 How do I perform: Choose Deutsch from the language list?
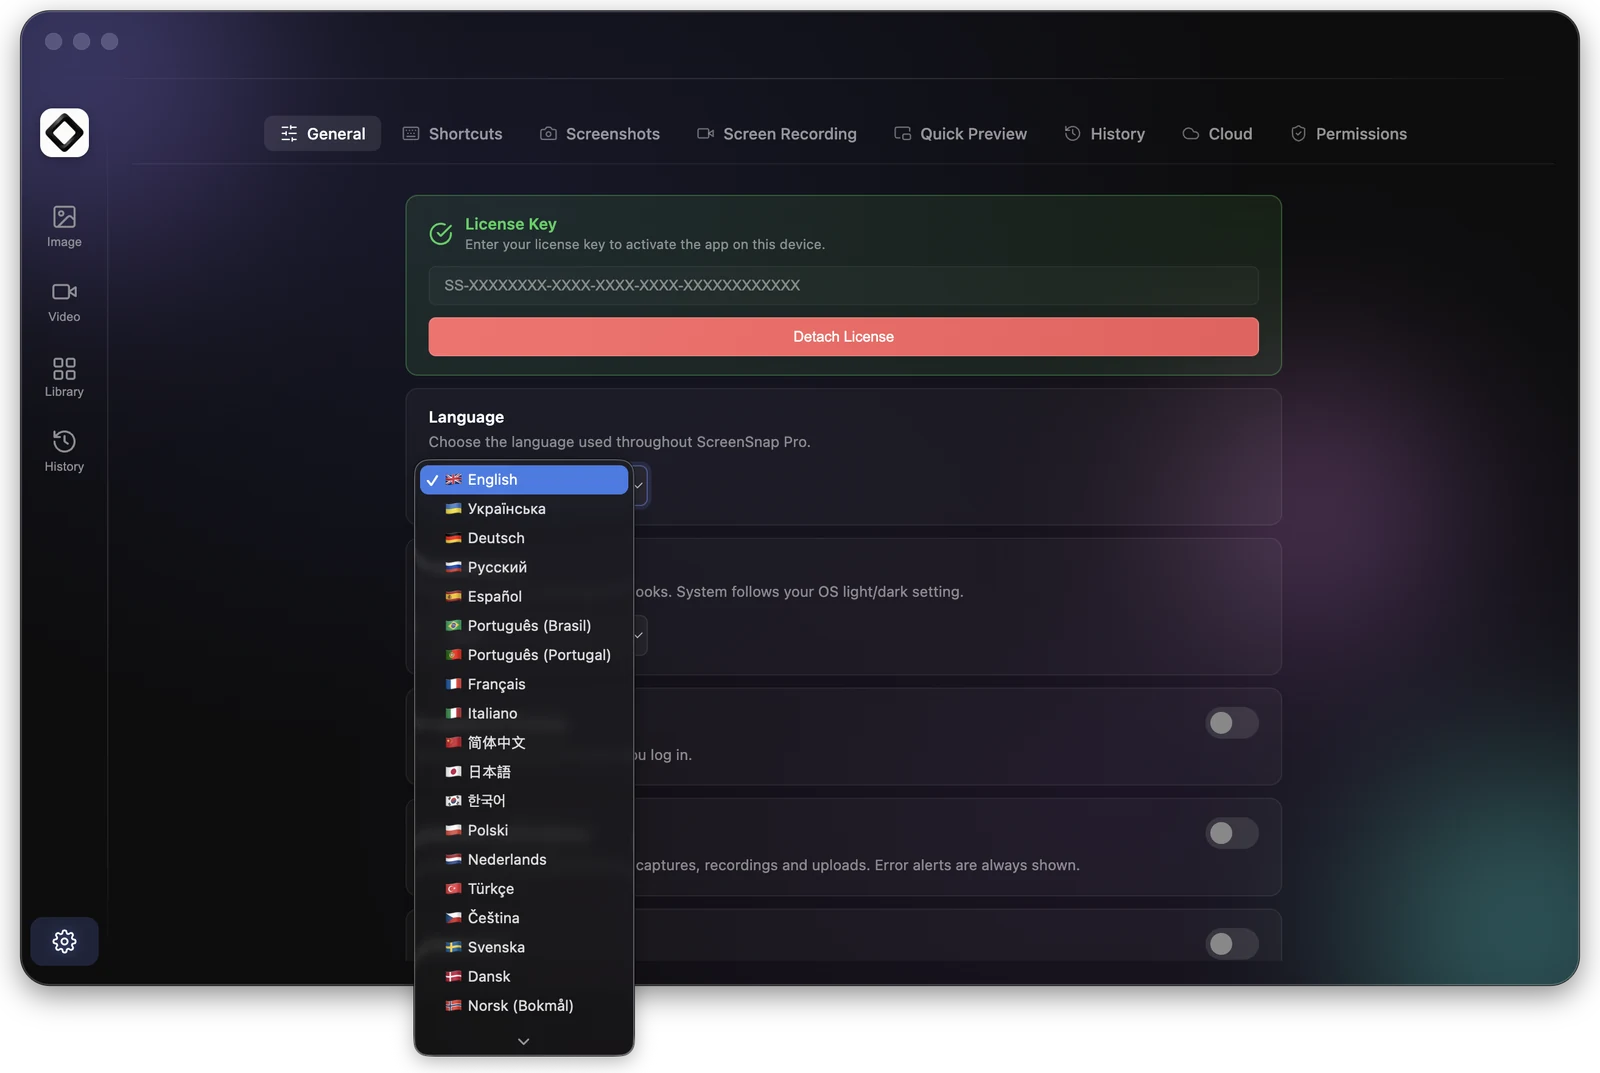tap(524, 538)
